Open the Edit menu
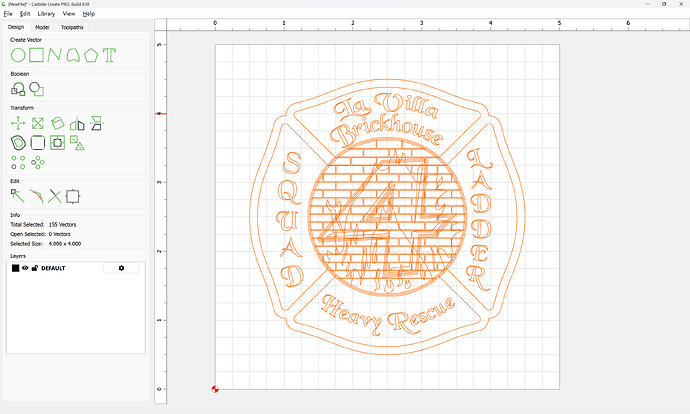 tap(25, 14)
